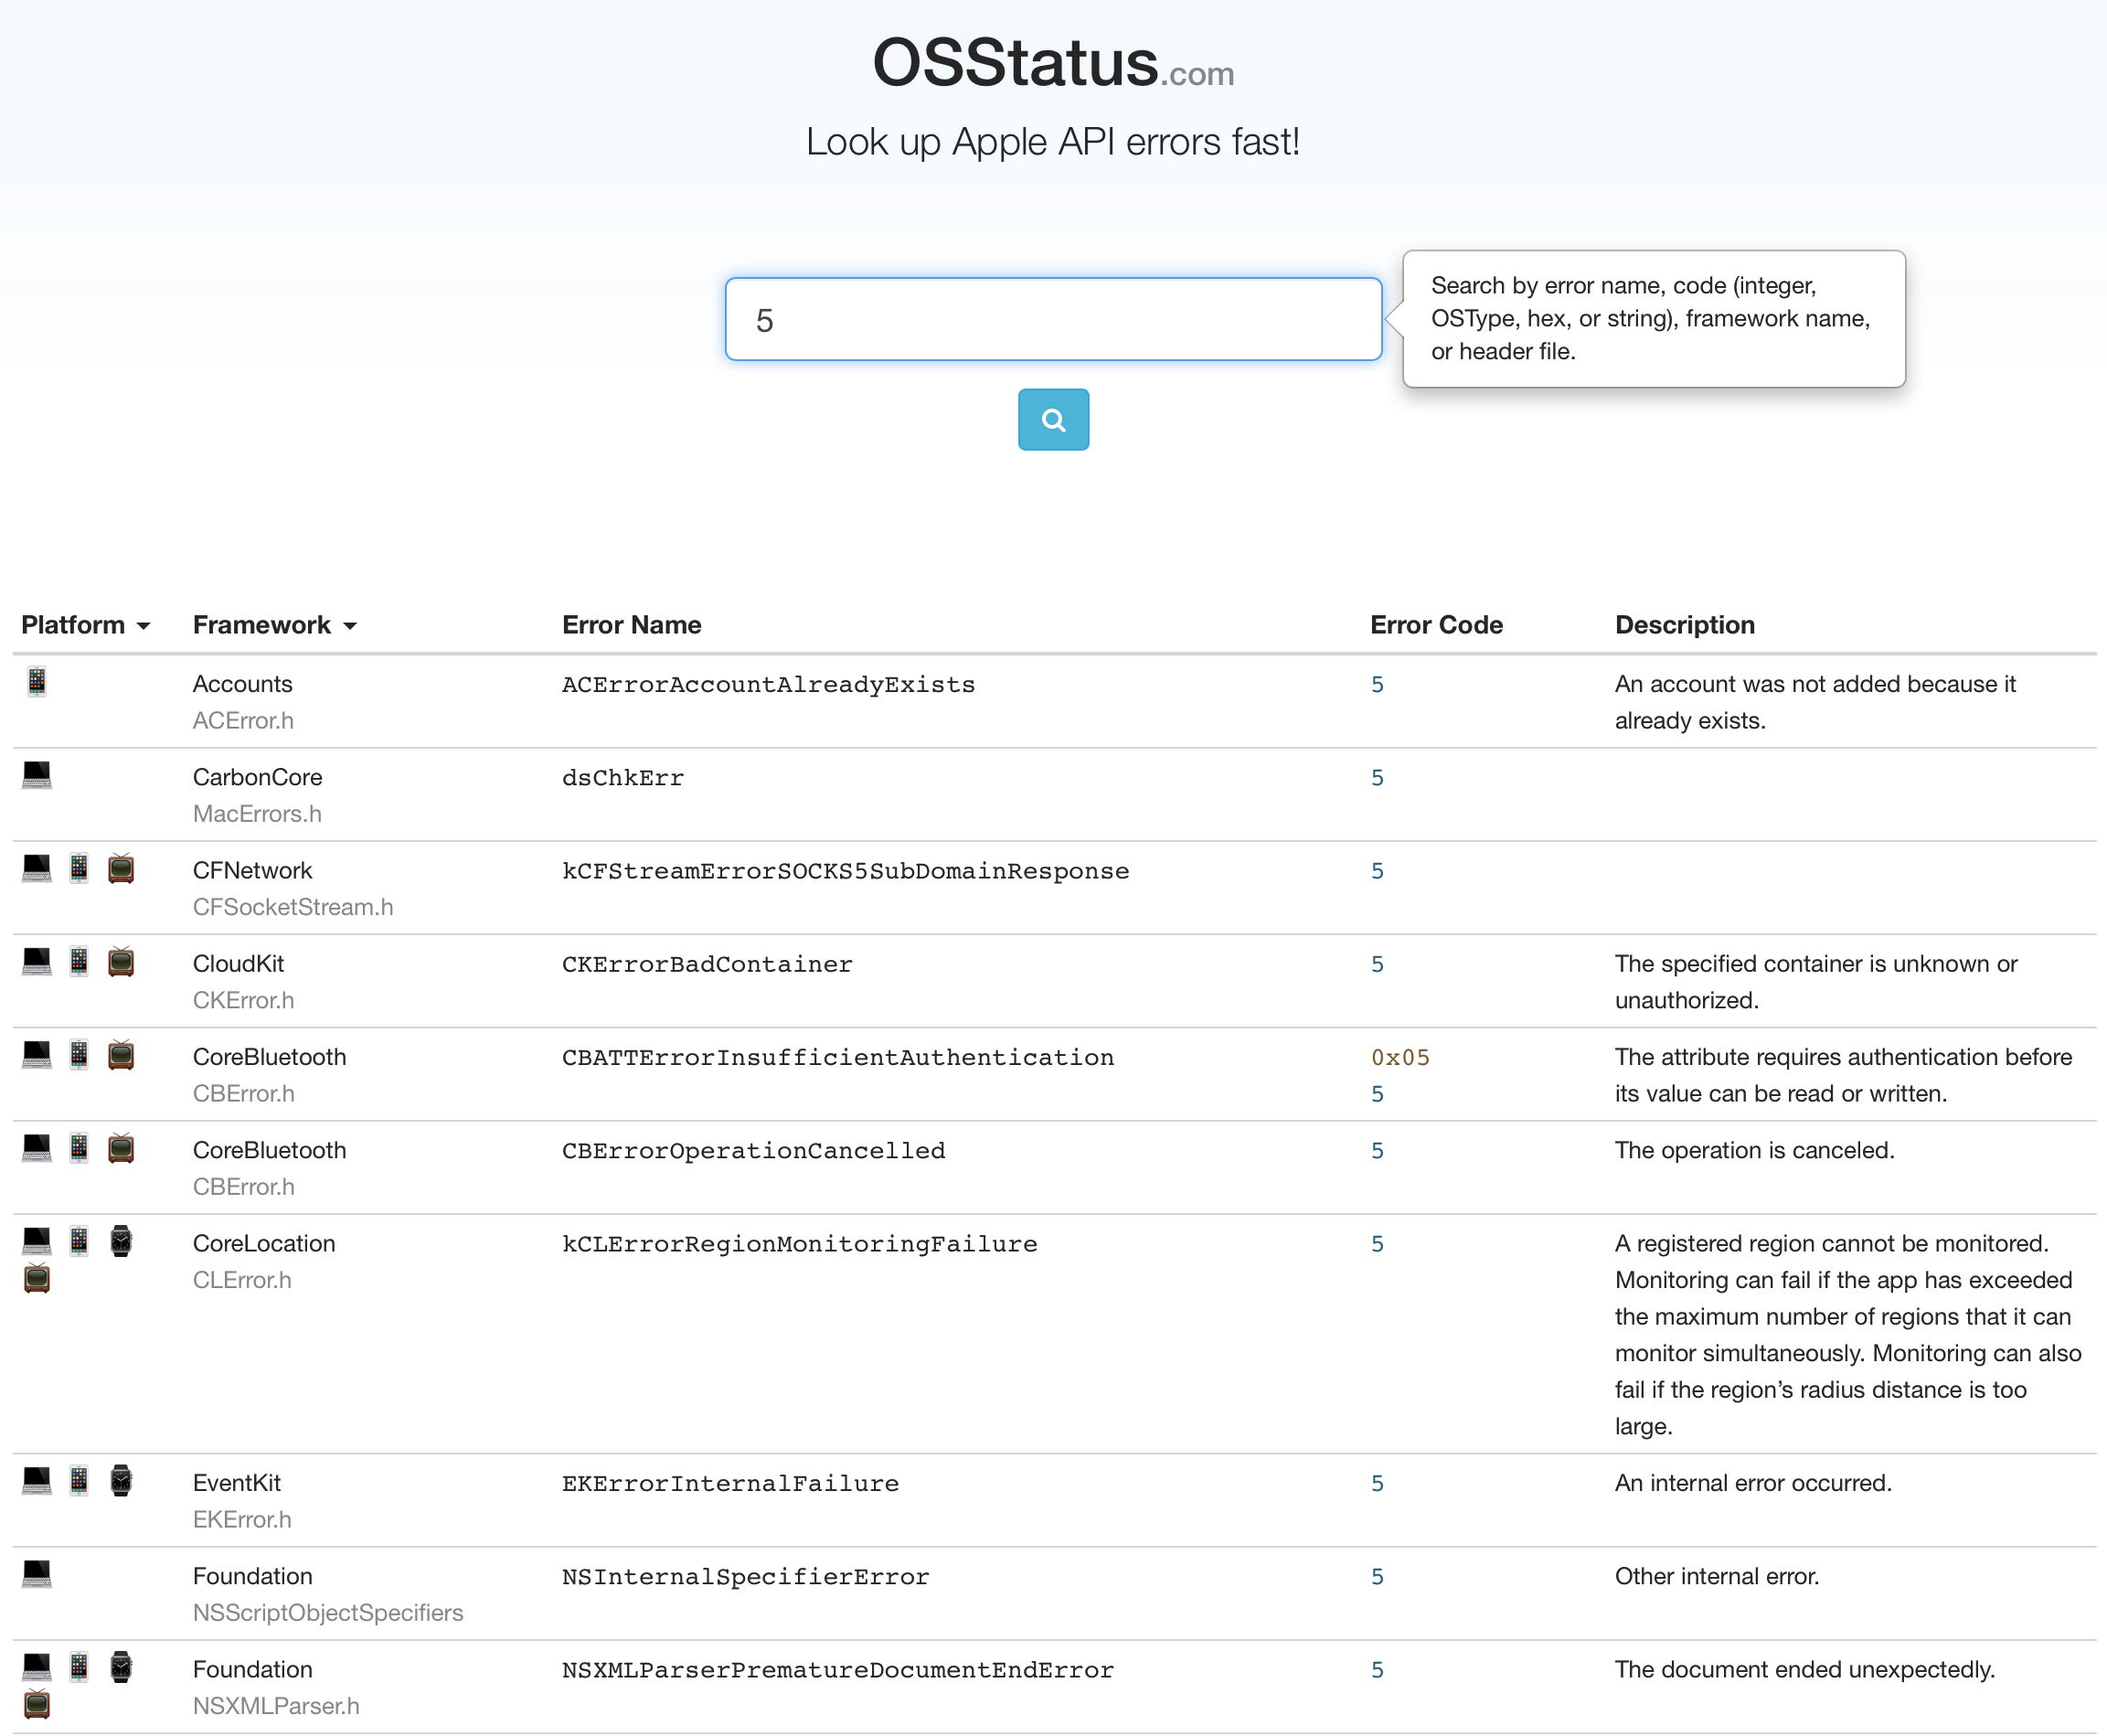Screen dimensions: 2107x1736
Task: Click the TV icon in CBErrorOperationCancelled row
Action: click(121, 1147)
